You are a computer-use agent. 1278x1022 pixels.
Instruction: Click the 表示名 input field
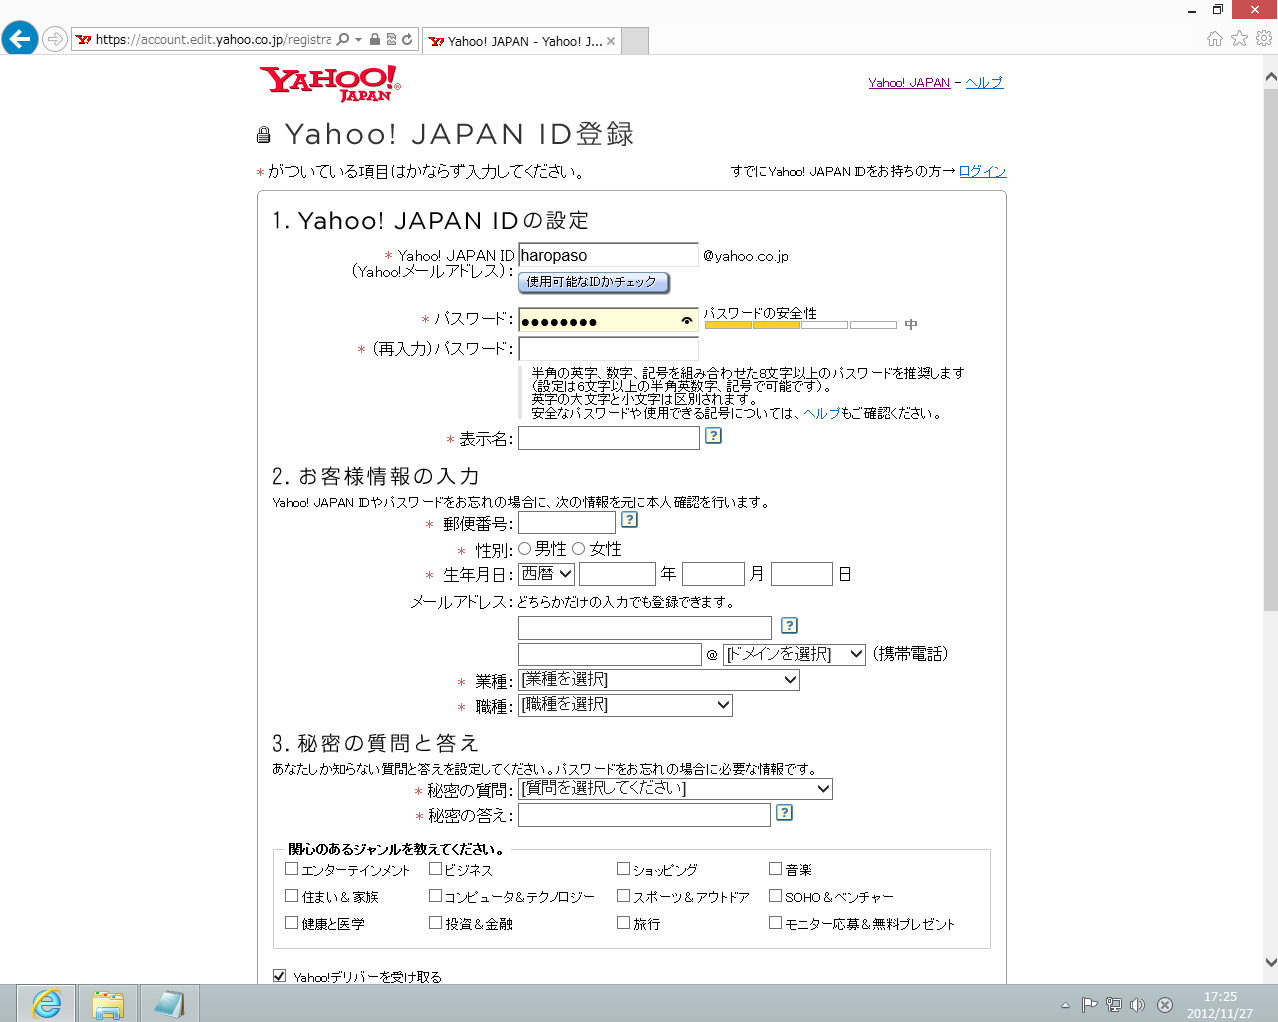pos(608,438)
